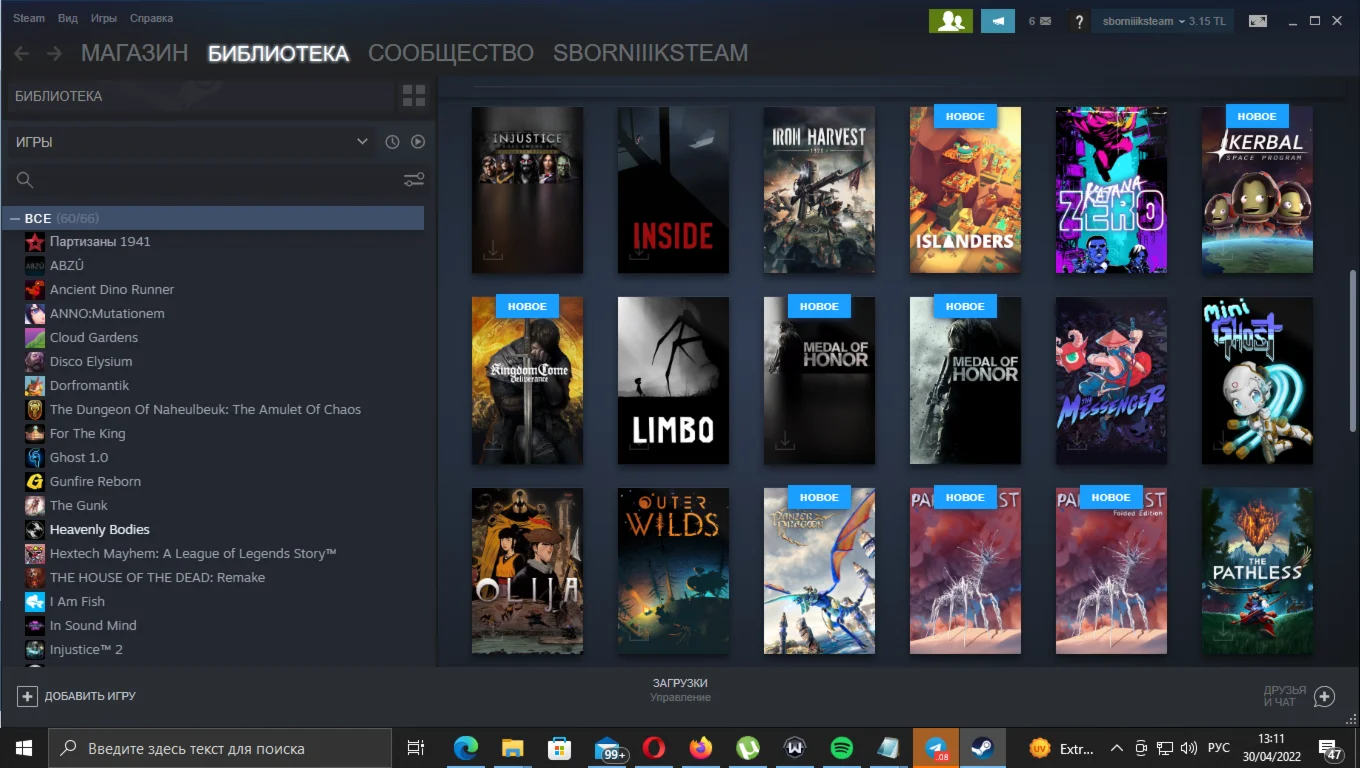Toggle sort by recent activity clock
The width and height of the screenshot is (1360, 768).
pyautogui.click(x=392, y=142)
